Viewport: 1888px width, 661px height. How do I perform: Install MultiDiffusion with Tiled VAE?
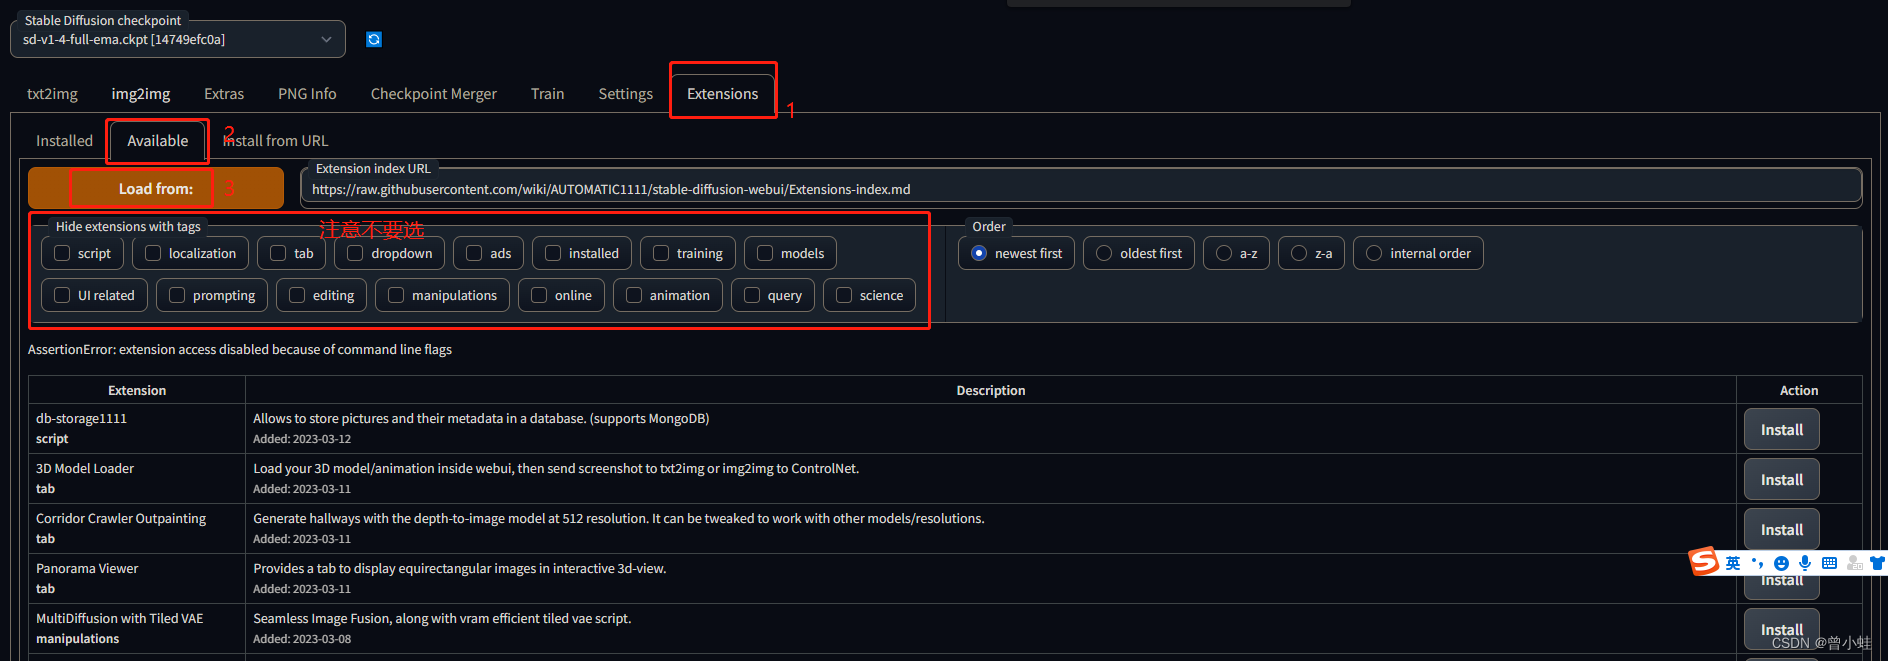[1782, 630]
